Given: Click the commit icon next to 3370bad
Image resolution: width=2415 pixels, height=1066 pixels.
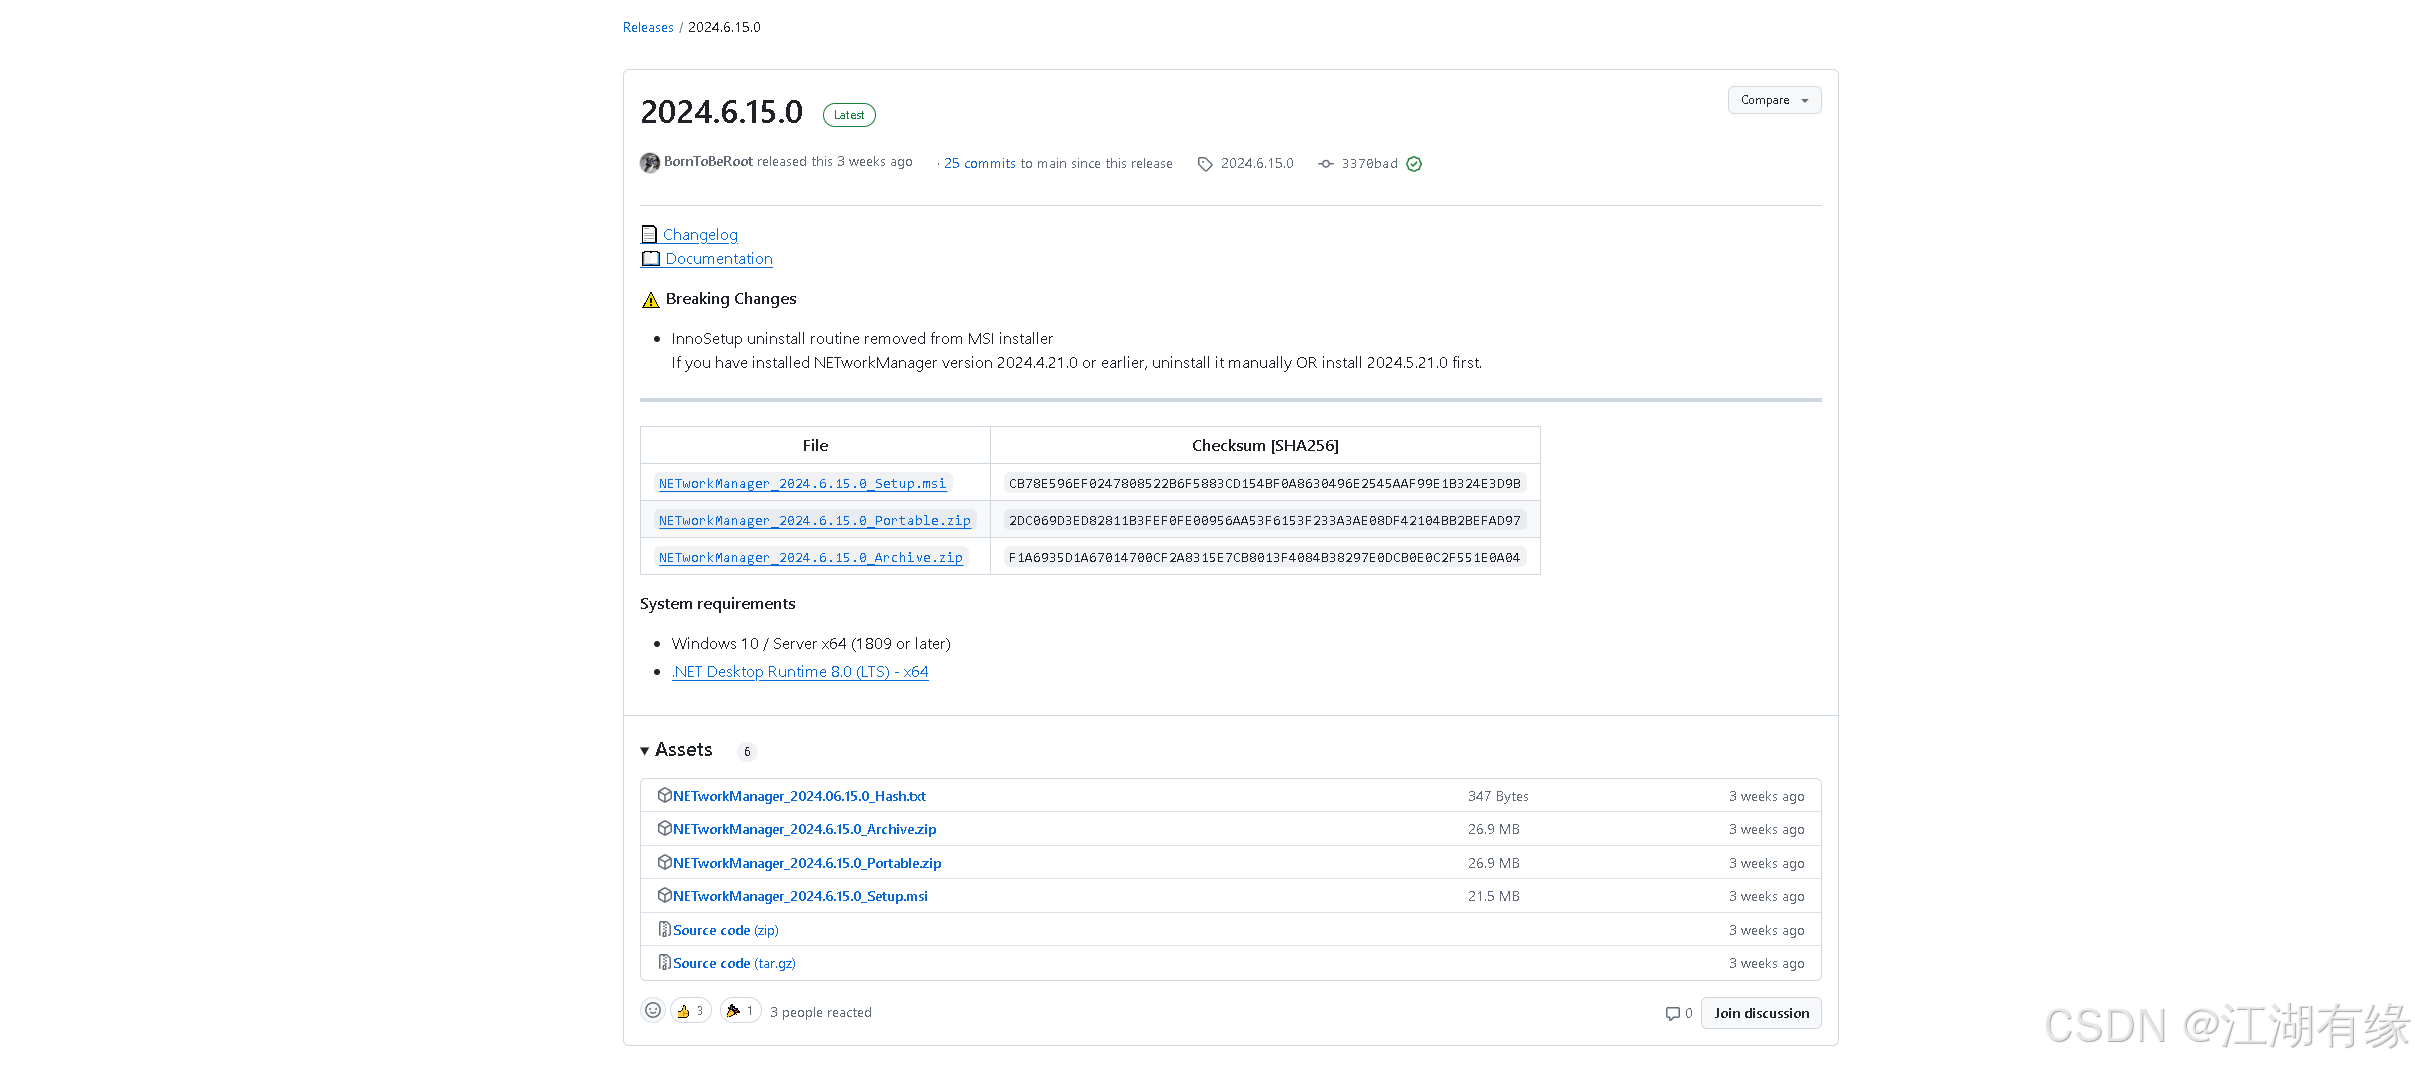Looking at the screenshot, I should point(1326,163).
